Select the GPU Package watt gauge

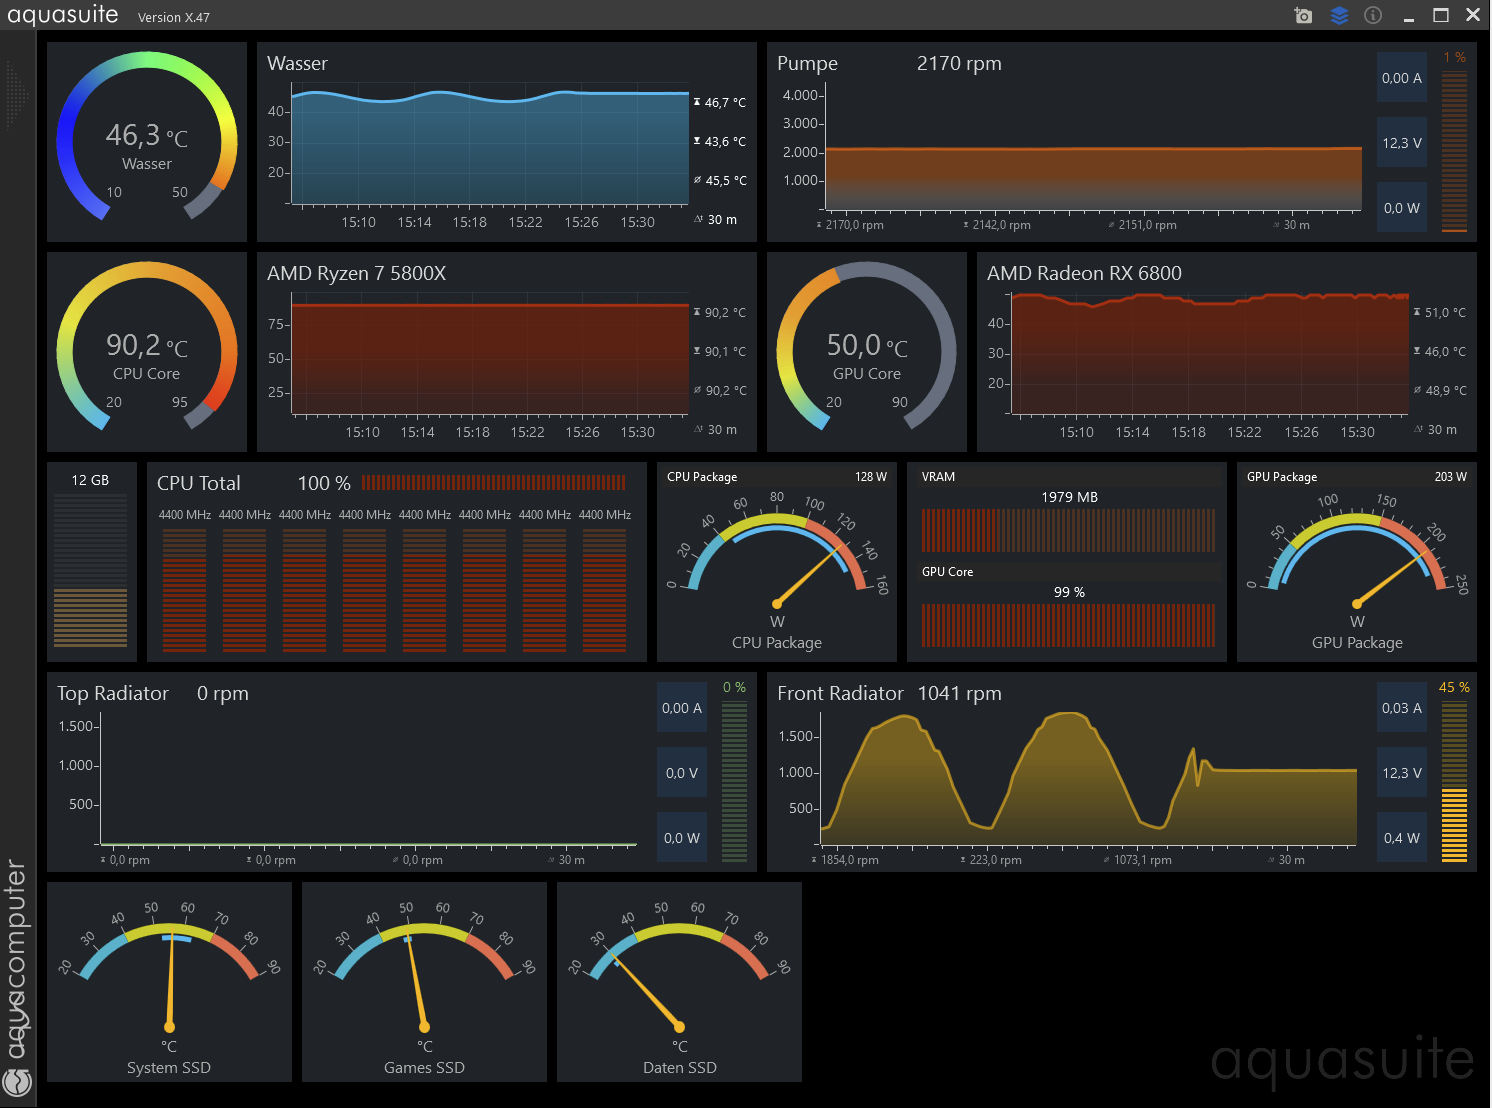(1357, 562)
